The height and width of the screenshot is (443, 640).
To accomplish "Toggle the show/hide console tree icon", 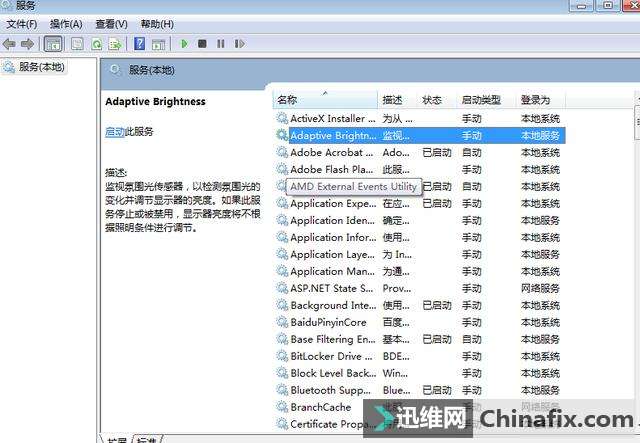I will [53, 44].
